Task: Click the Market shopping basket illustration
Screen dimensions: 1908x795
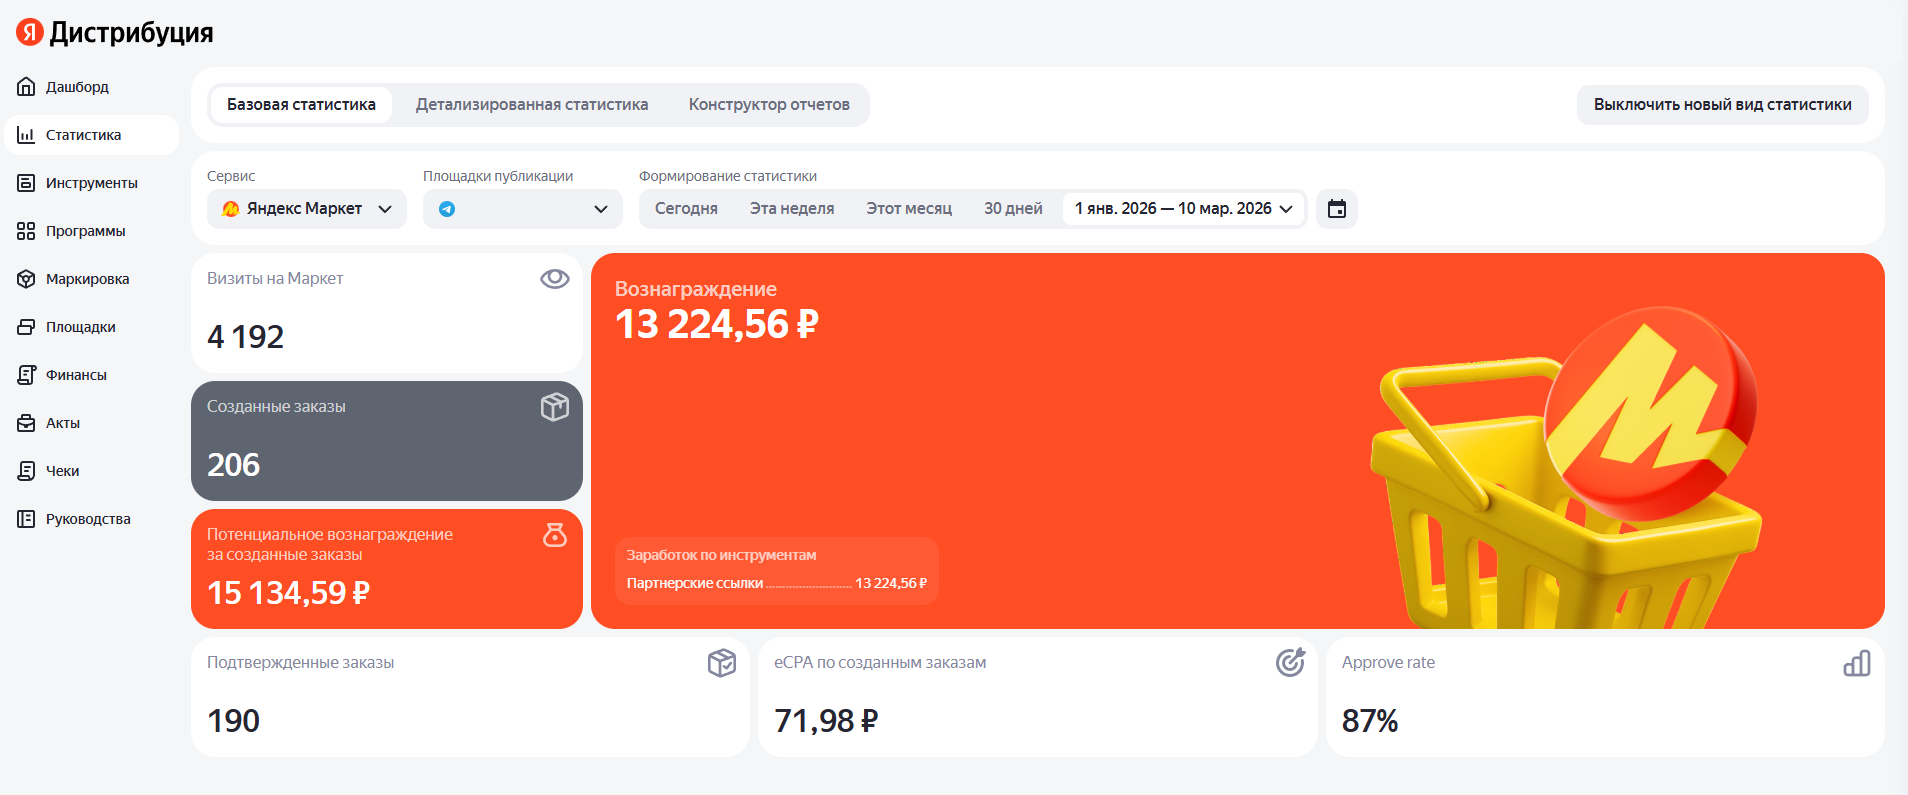Action: [x=1565, y=468]
